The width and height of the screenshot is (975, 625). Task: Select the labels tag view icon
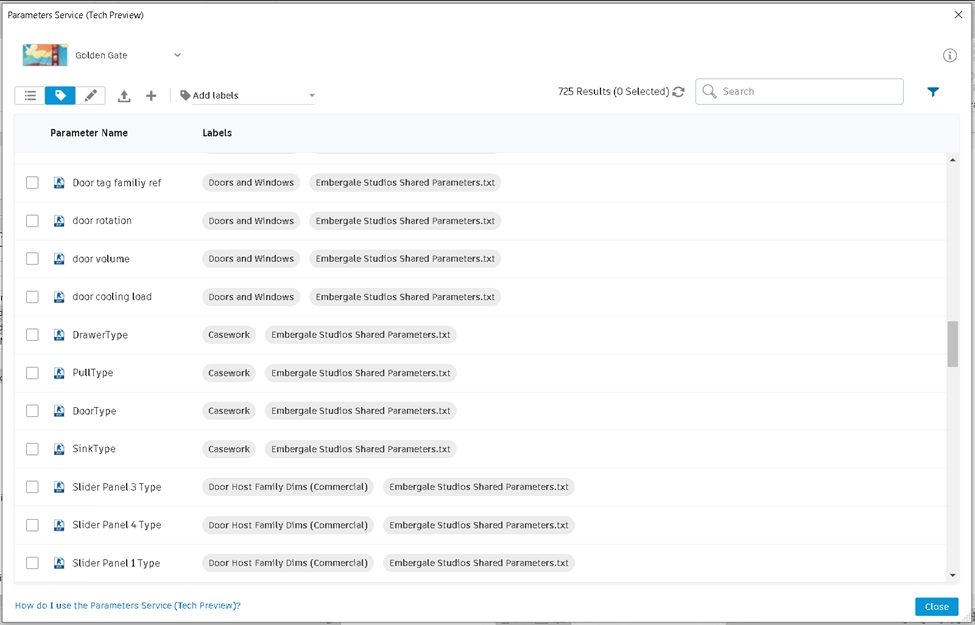60,96
